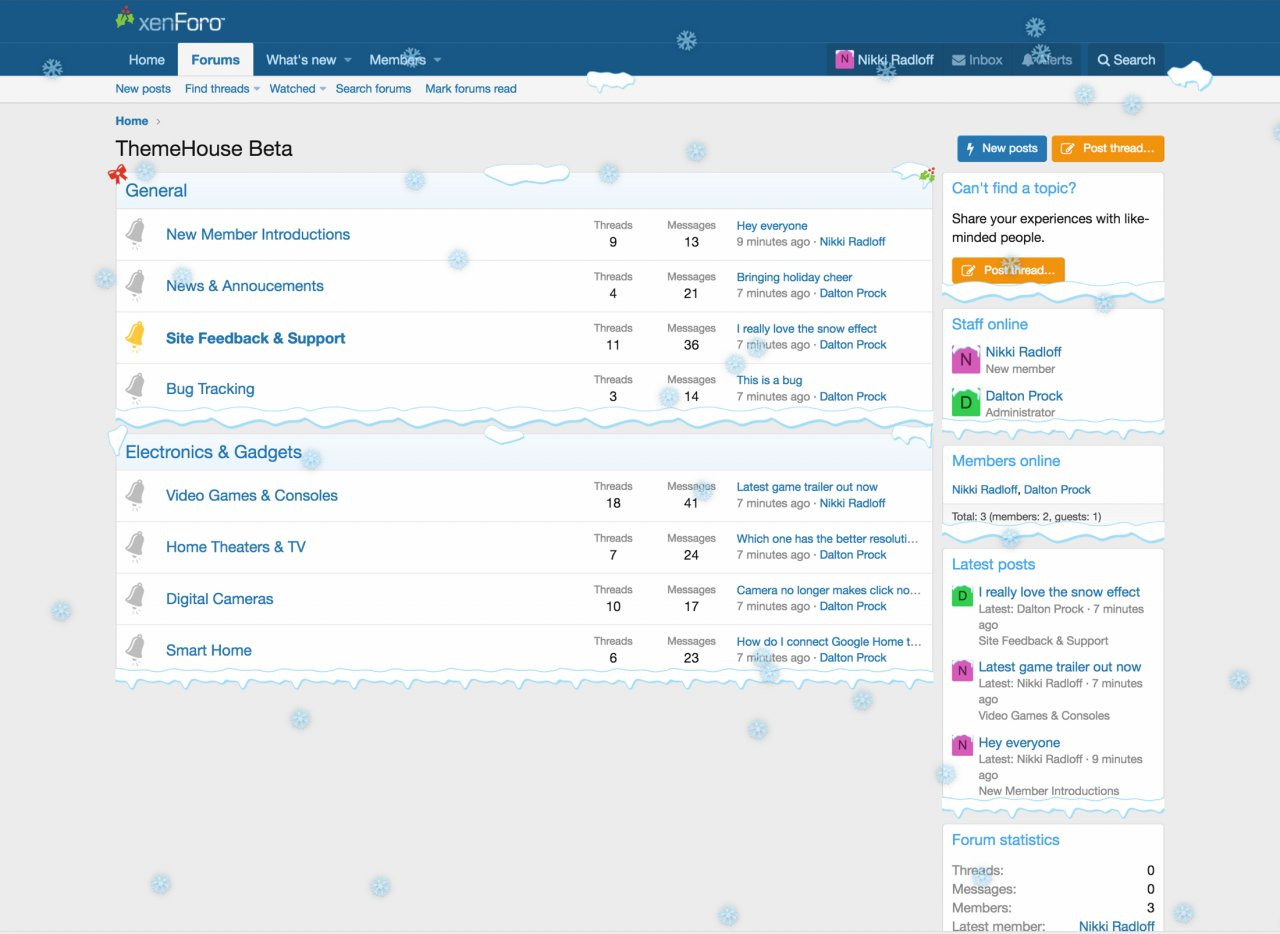The image size is (1280, 934).
Task: Click the bell icon next to Smart Home
Action: [x=135, y=650]
